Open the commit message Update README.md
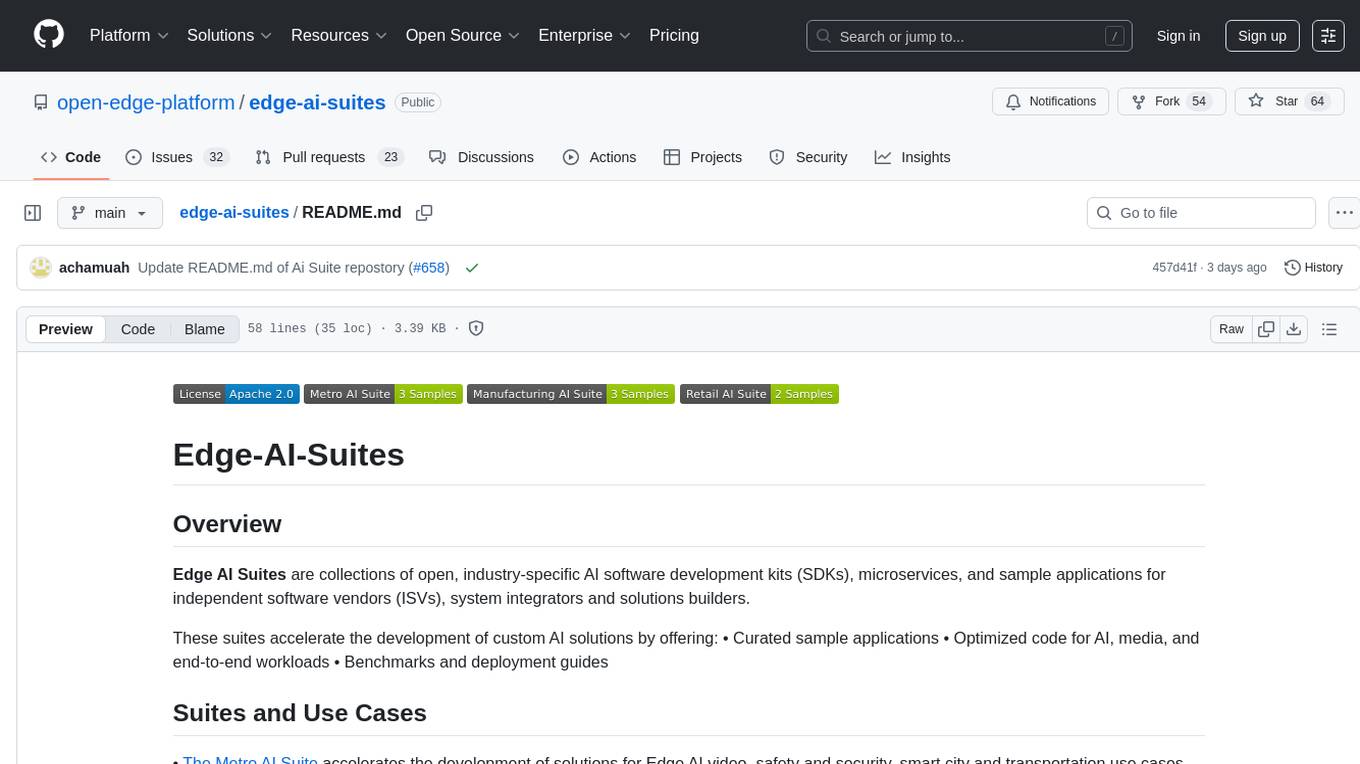Screen dimensions: 1360x764 pyautogui.click(x=271, y=268)
